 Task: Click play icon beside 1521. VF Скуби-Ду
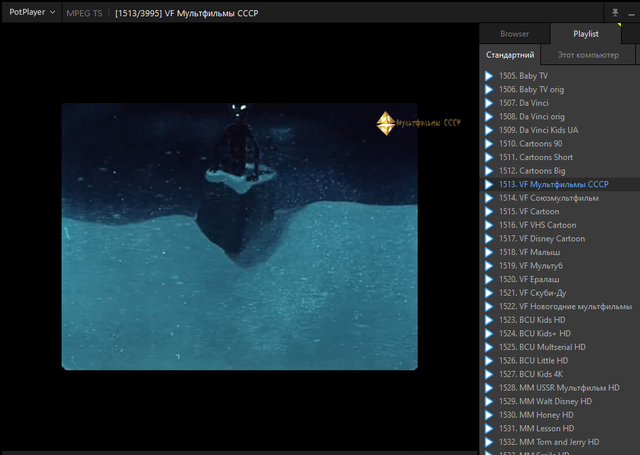[489, 293]
